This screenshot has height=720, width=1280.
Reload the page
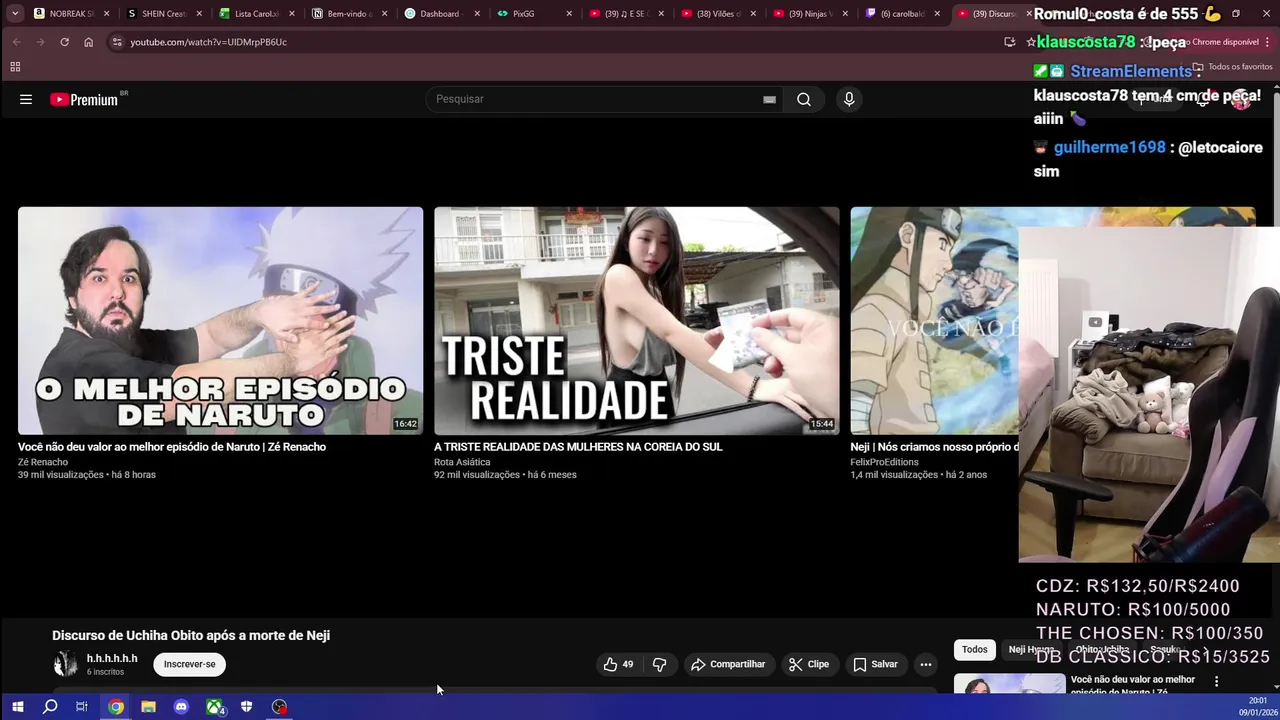coord(64,42)
